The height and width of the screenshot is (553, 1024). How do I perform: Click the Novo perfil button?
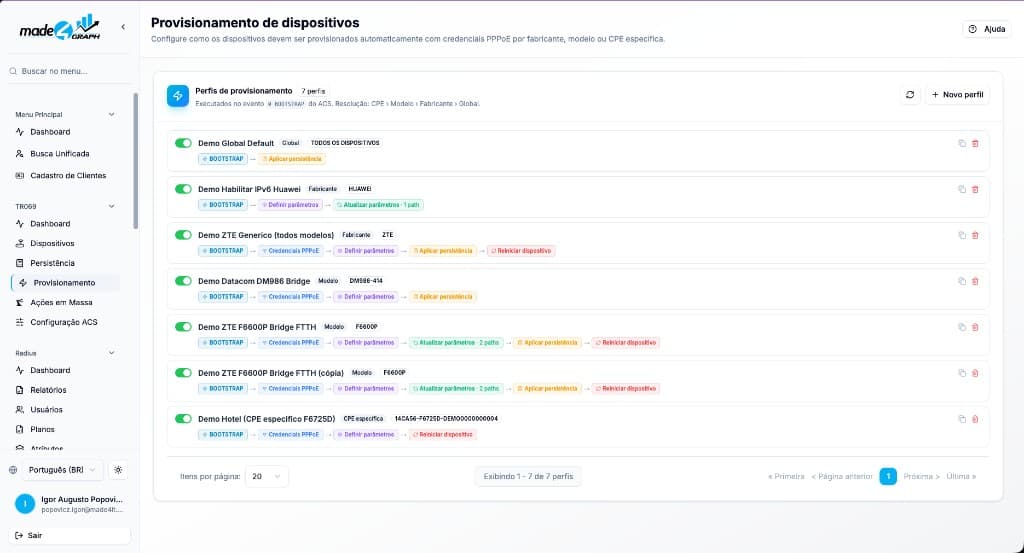click(x=957, y=95)
